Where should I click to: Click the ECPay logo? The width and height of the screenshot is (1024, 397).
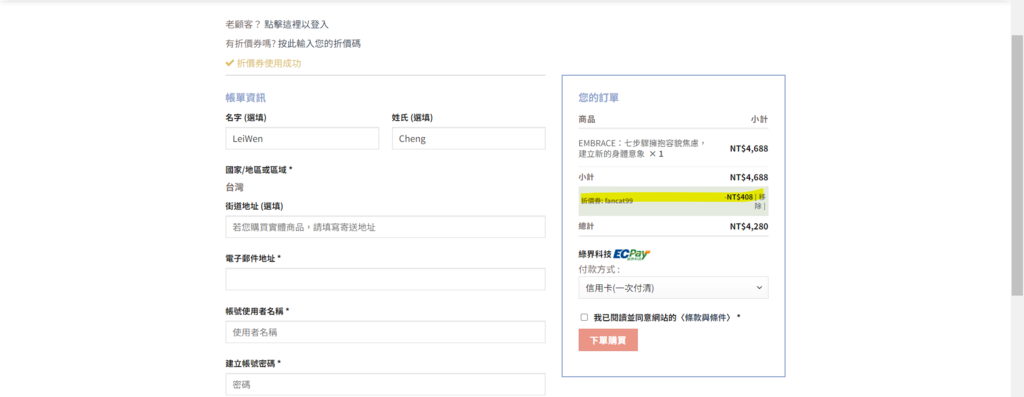(x=632, y=254)
